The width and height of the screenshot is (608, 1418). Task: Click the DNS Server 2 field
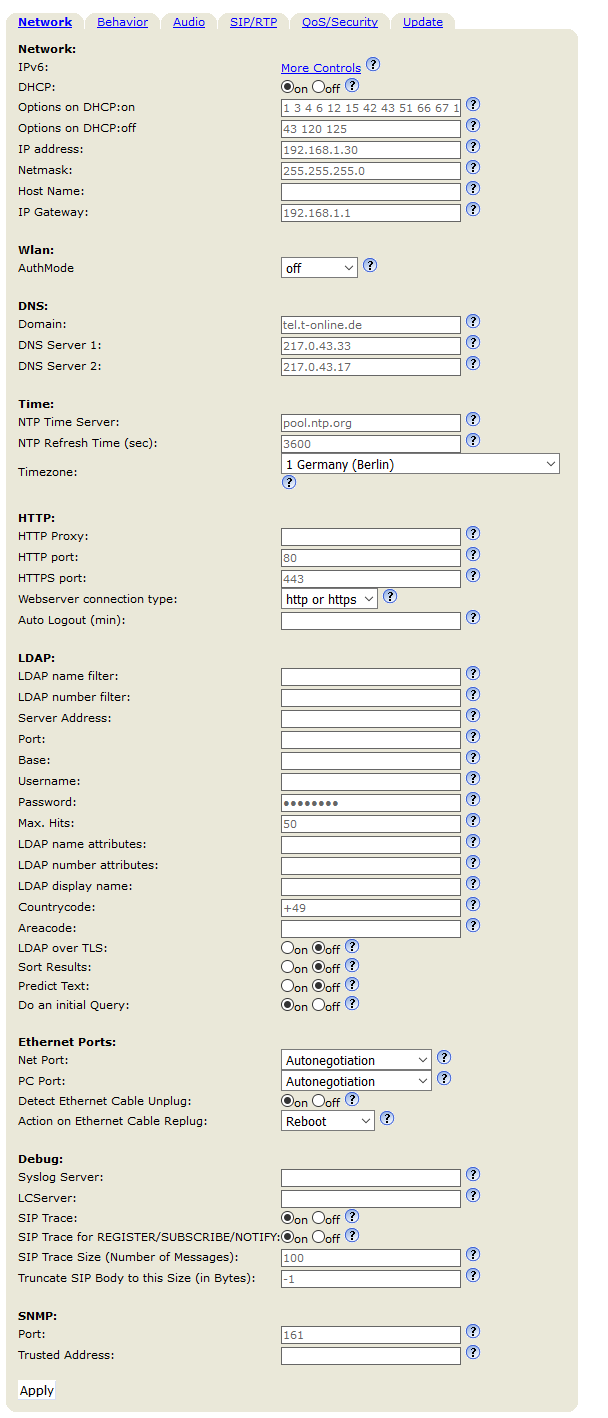click(x=371, y=366)
